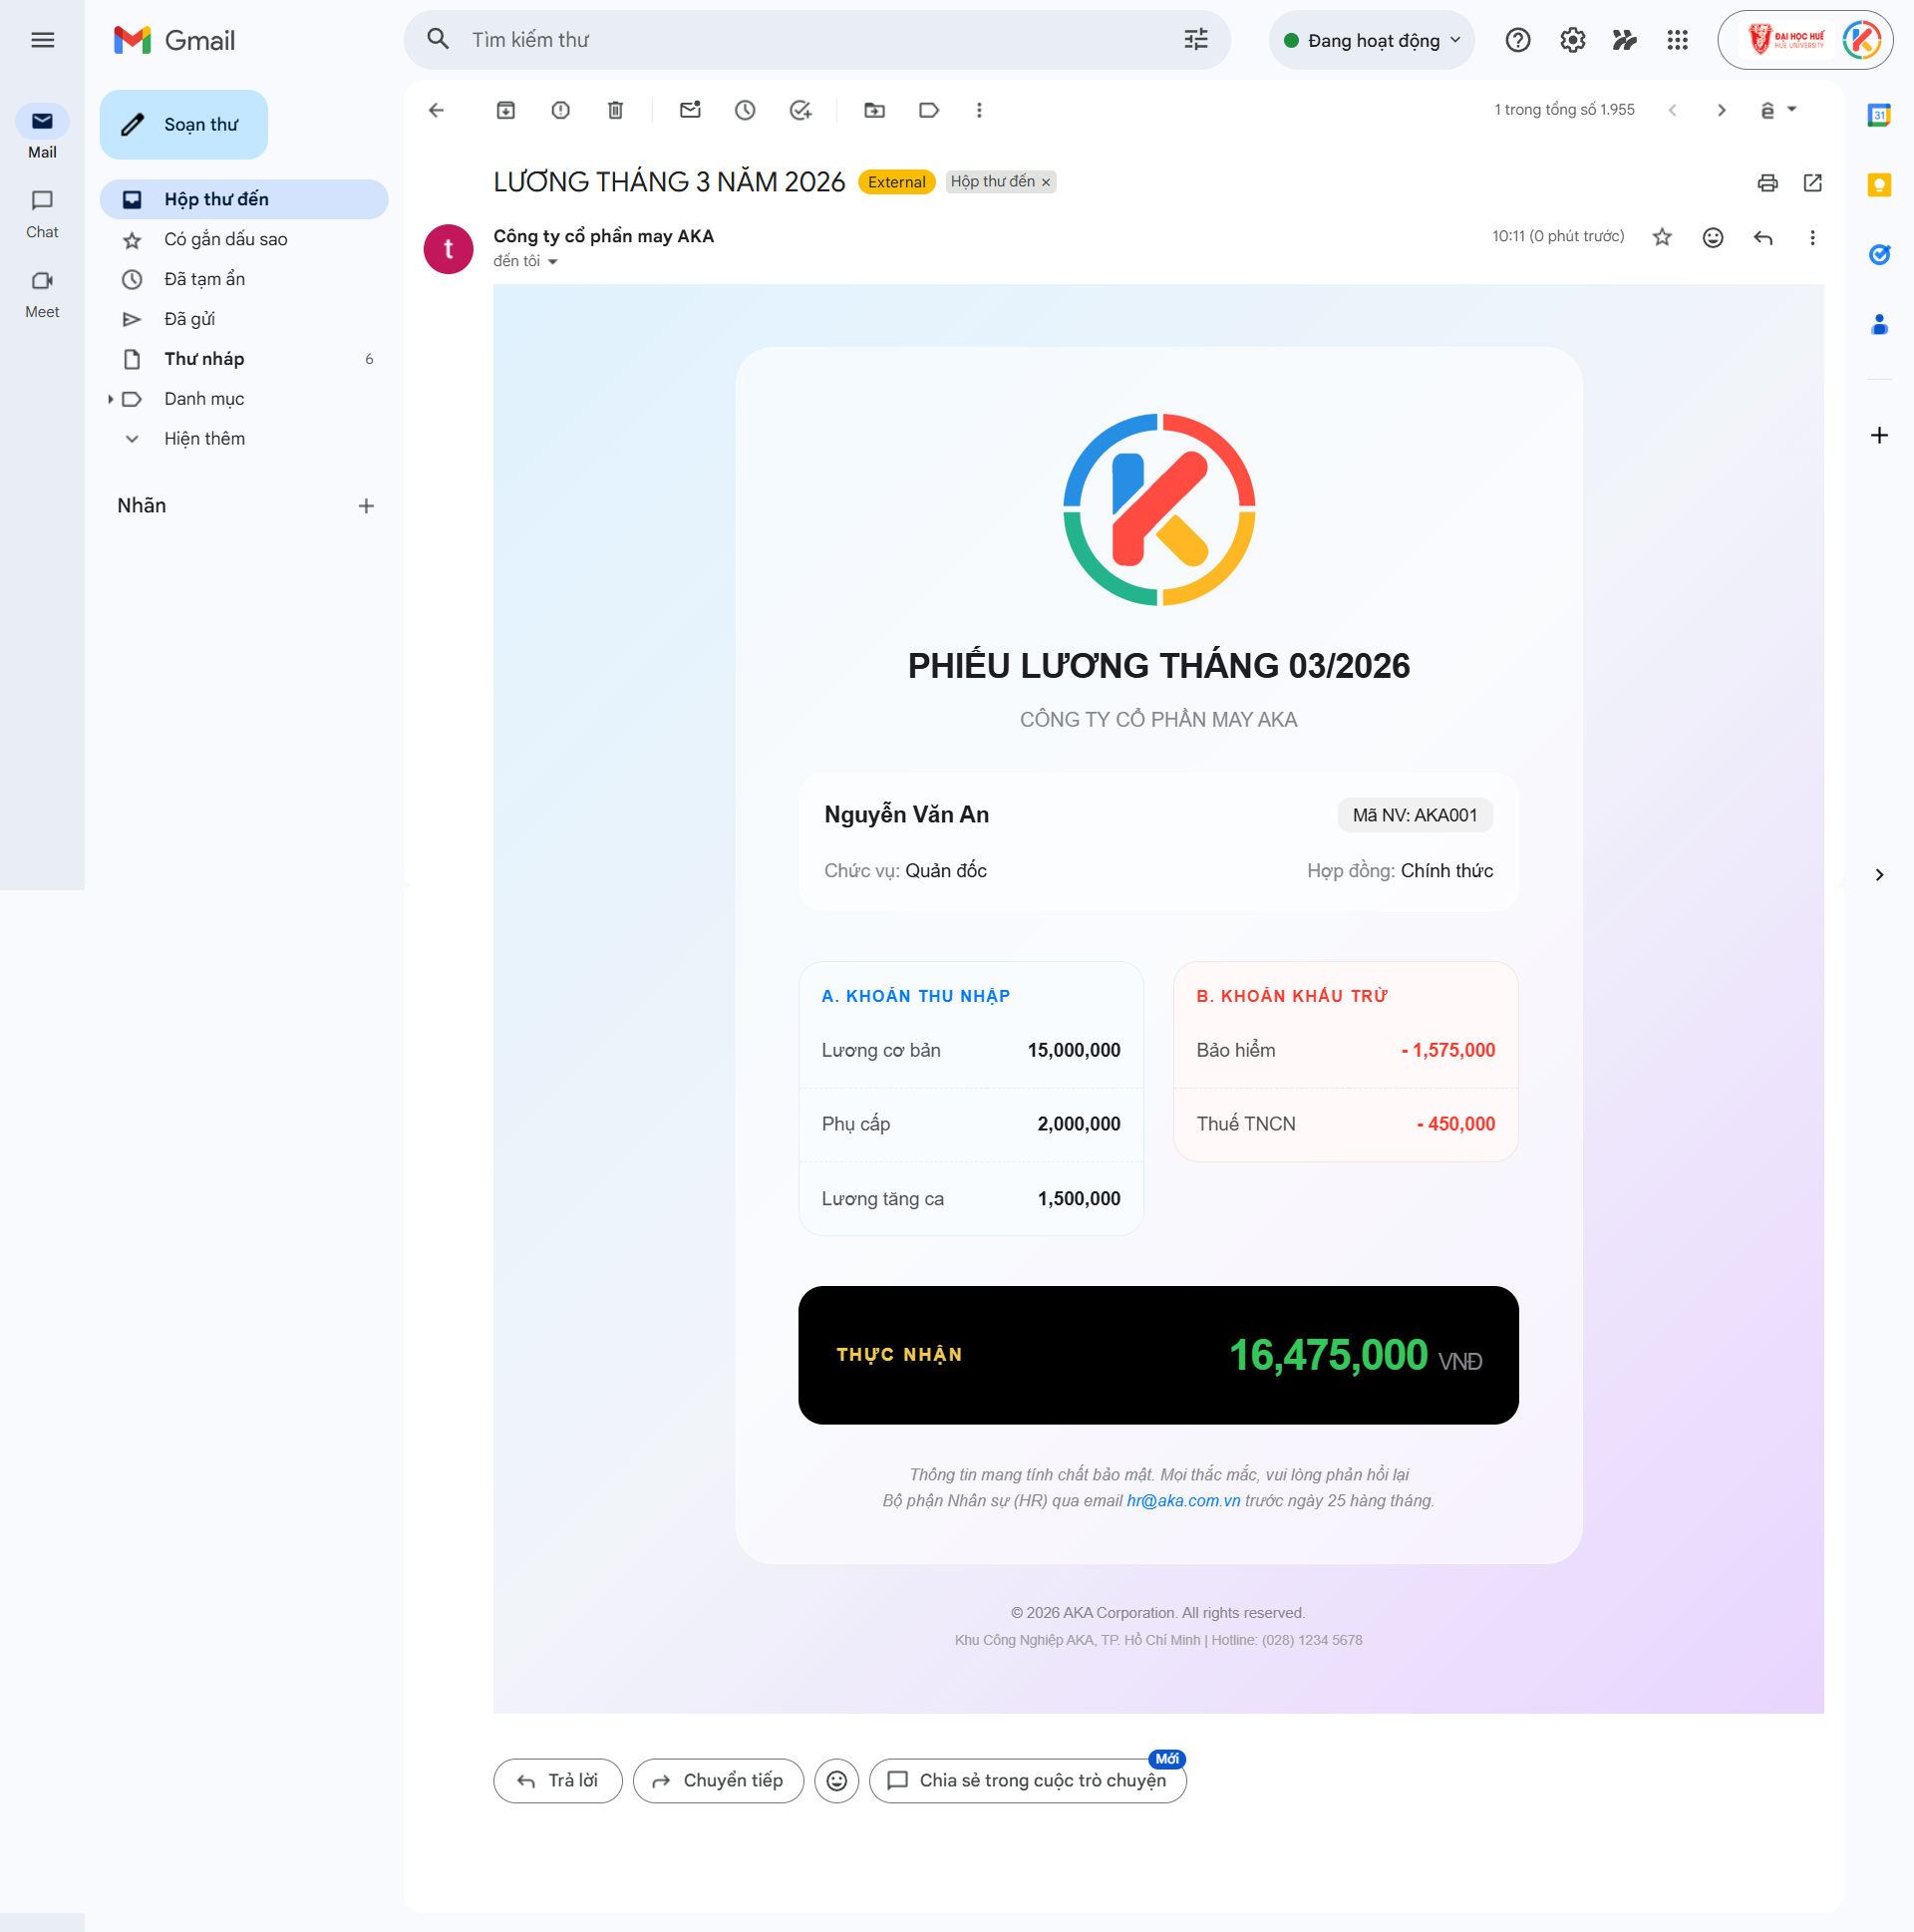Mark the email as unread
The width and height of the screenshot is (1914, 1932).
(x=690, y=110)
